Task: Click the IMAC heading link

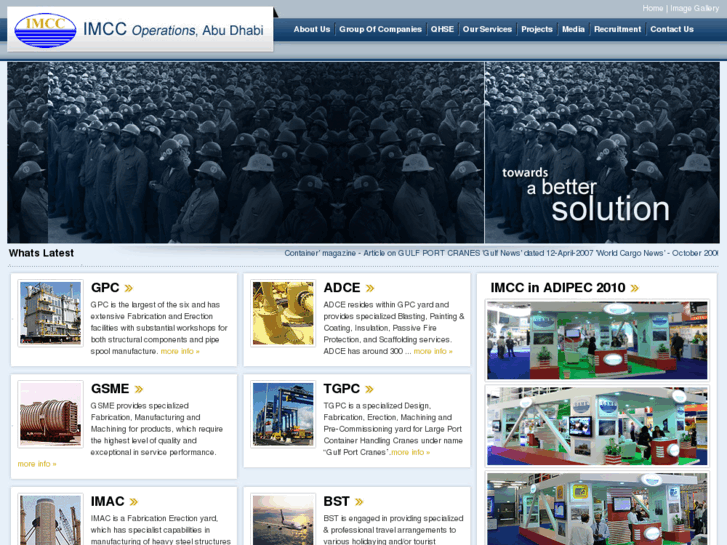Action: [x=108, y=501]
